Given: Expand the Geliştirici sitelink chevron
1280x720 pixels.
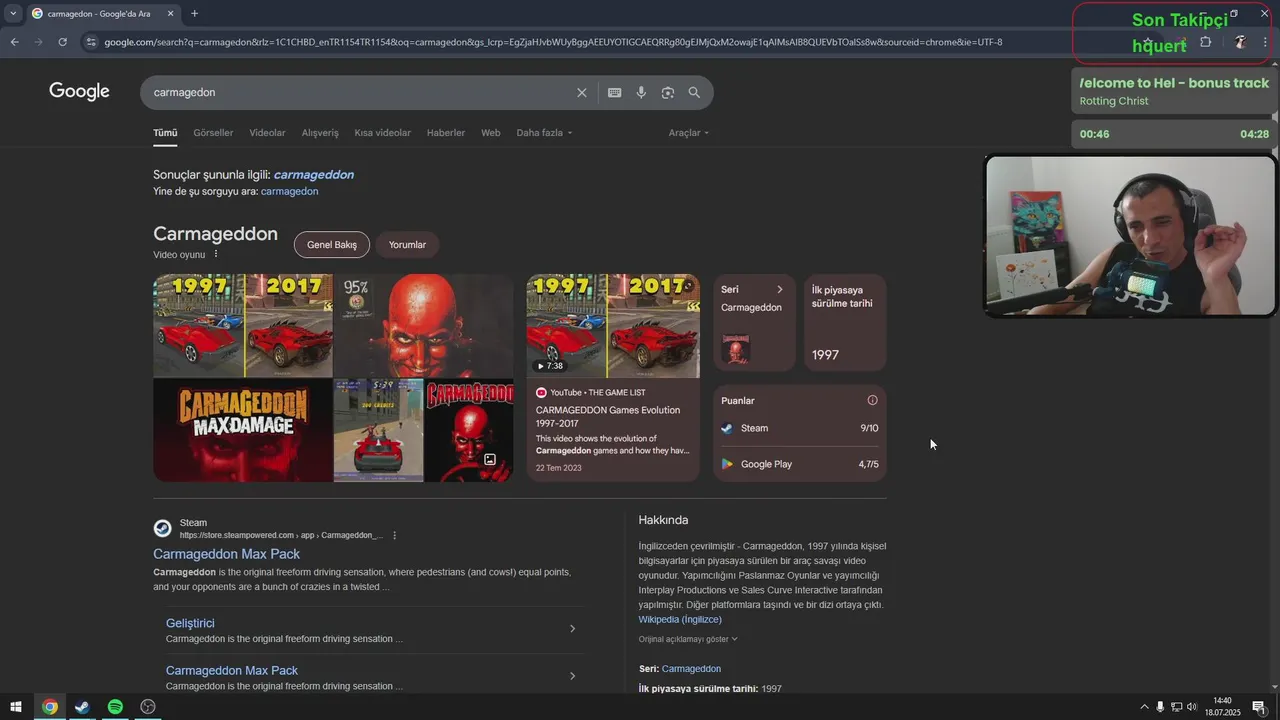Looking at the screenshot, I should coord(572,629).
